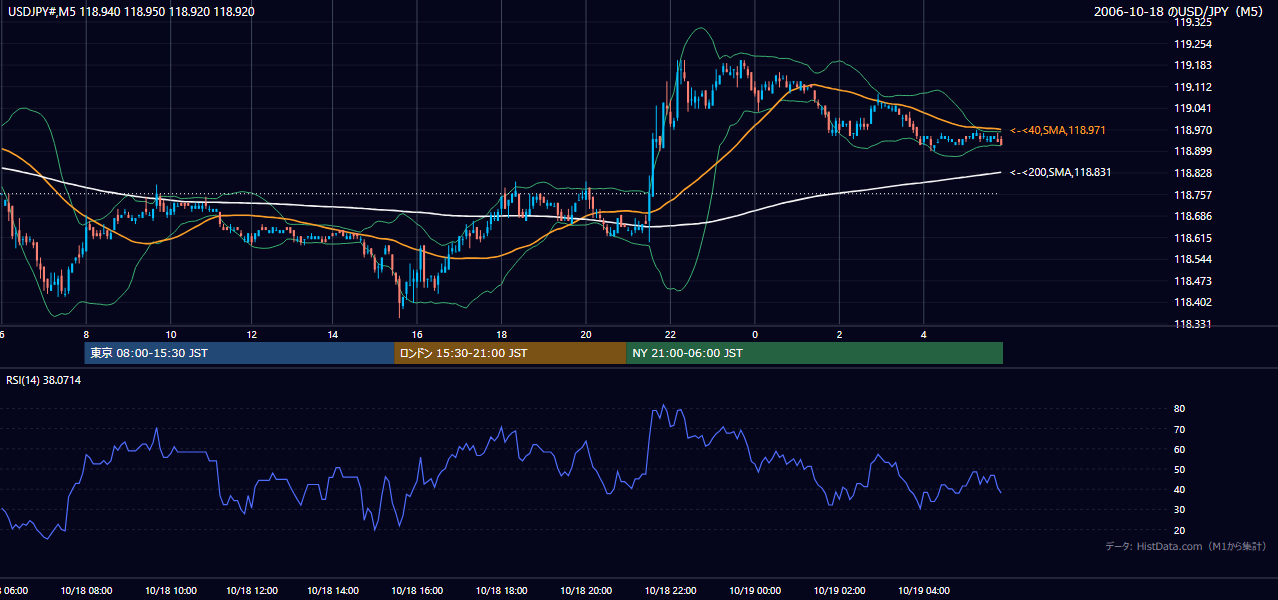Image resolution: width=1278 pixels, height=600 pixels.
Task: Select price axis value 118.615
Action: tap(1192, 238)
